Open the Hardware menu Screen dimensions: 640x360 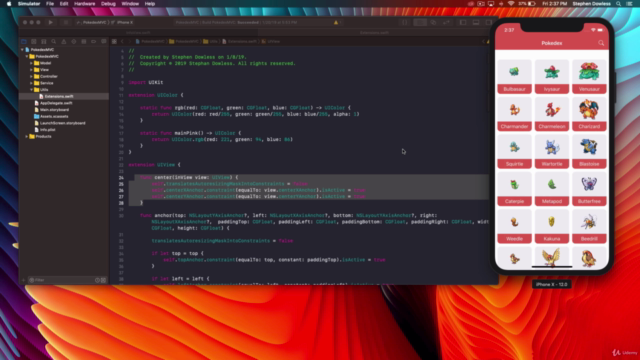[x=84, y=4]
